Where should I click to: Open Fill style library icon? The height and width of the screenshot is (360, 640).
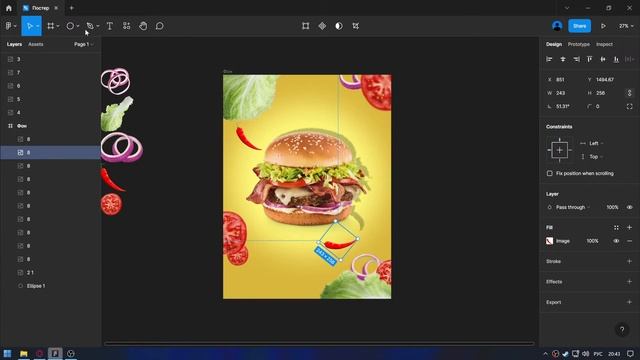click(616, 227)
